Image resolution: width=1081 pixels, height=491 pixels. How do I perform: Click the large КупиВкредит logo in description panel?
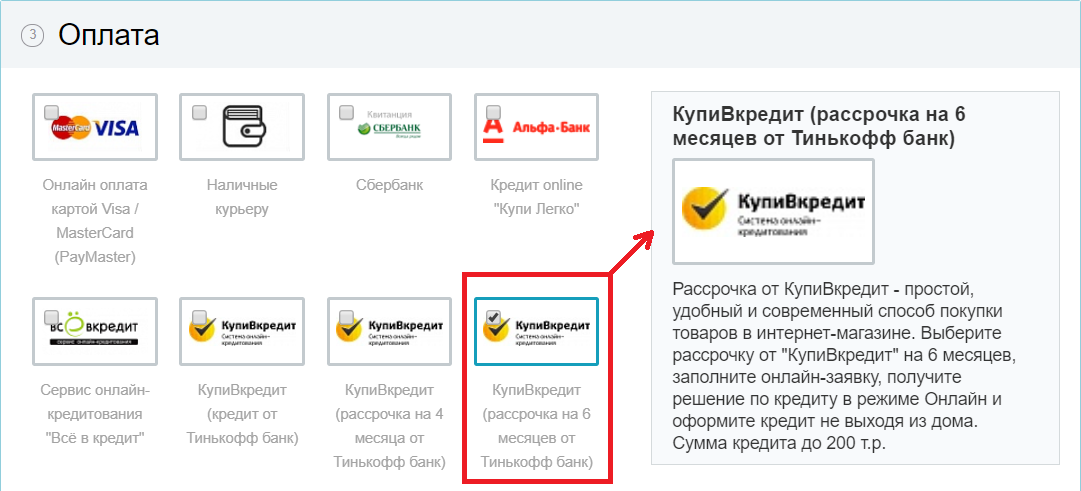point(774,211)
